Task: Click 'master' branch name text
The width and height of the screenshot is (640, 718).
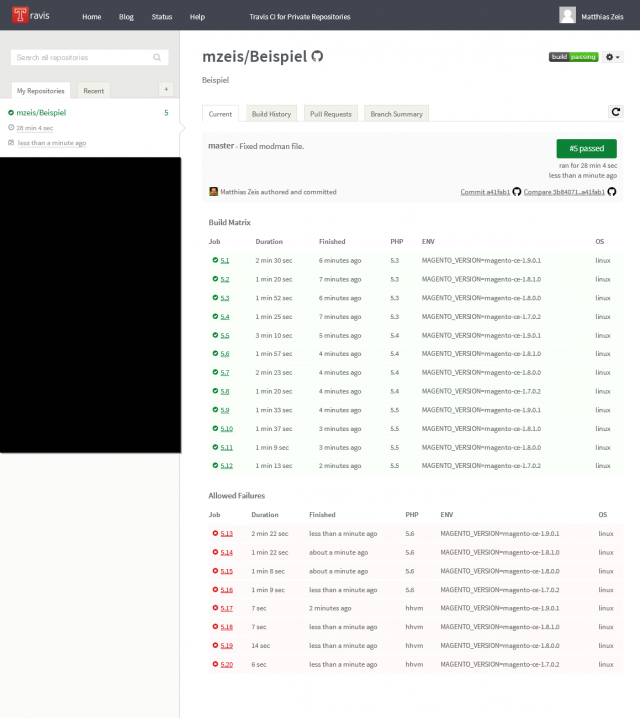Action: [x=221, y=146]
